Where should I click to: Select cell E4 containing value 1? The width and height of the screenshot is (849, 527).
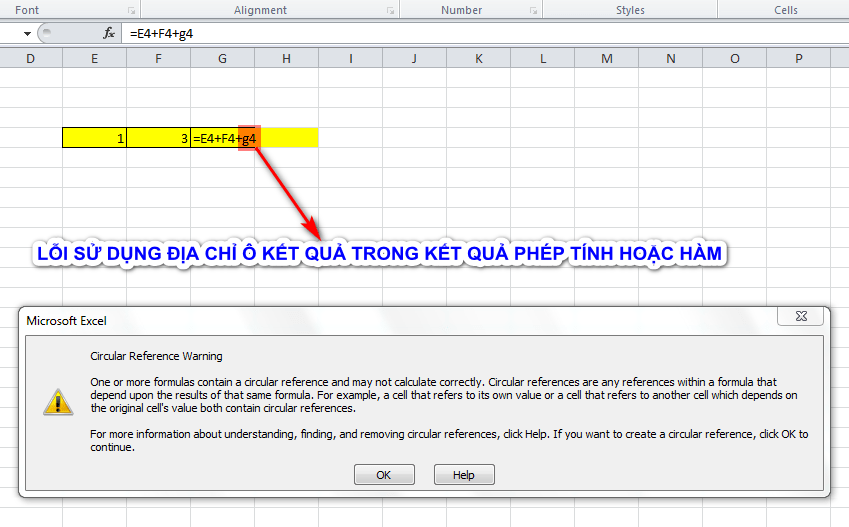pos(94,138)
